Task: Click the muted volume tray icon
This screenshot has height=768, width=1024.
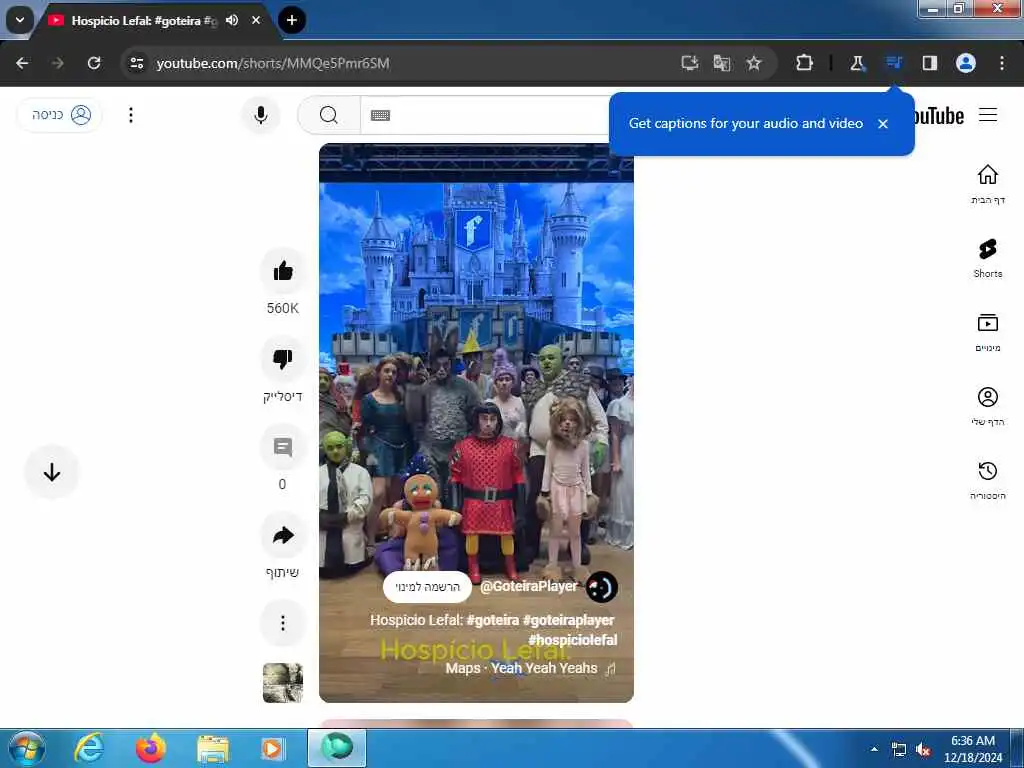Action: [x=923, y=750]
